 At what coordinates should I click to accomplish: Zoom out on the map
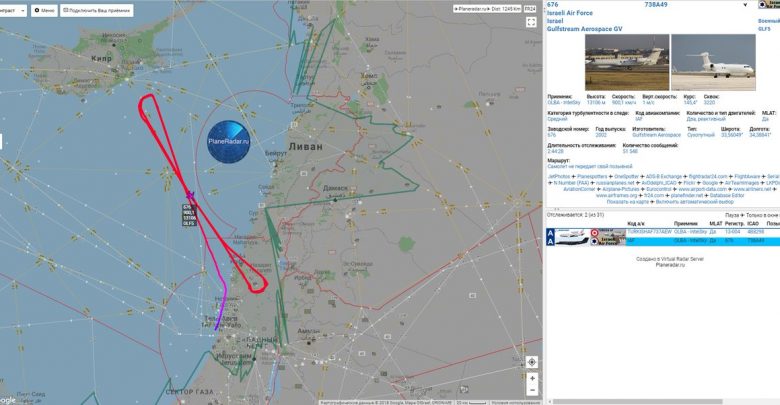[532, 391]
